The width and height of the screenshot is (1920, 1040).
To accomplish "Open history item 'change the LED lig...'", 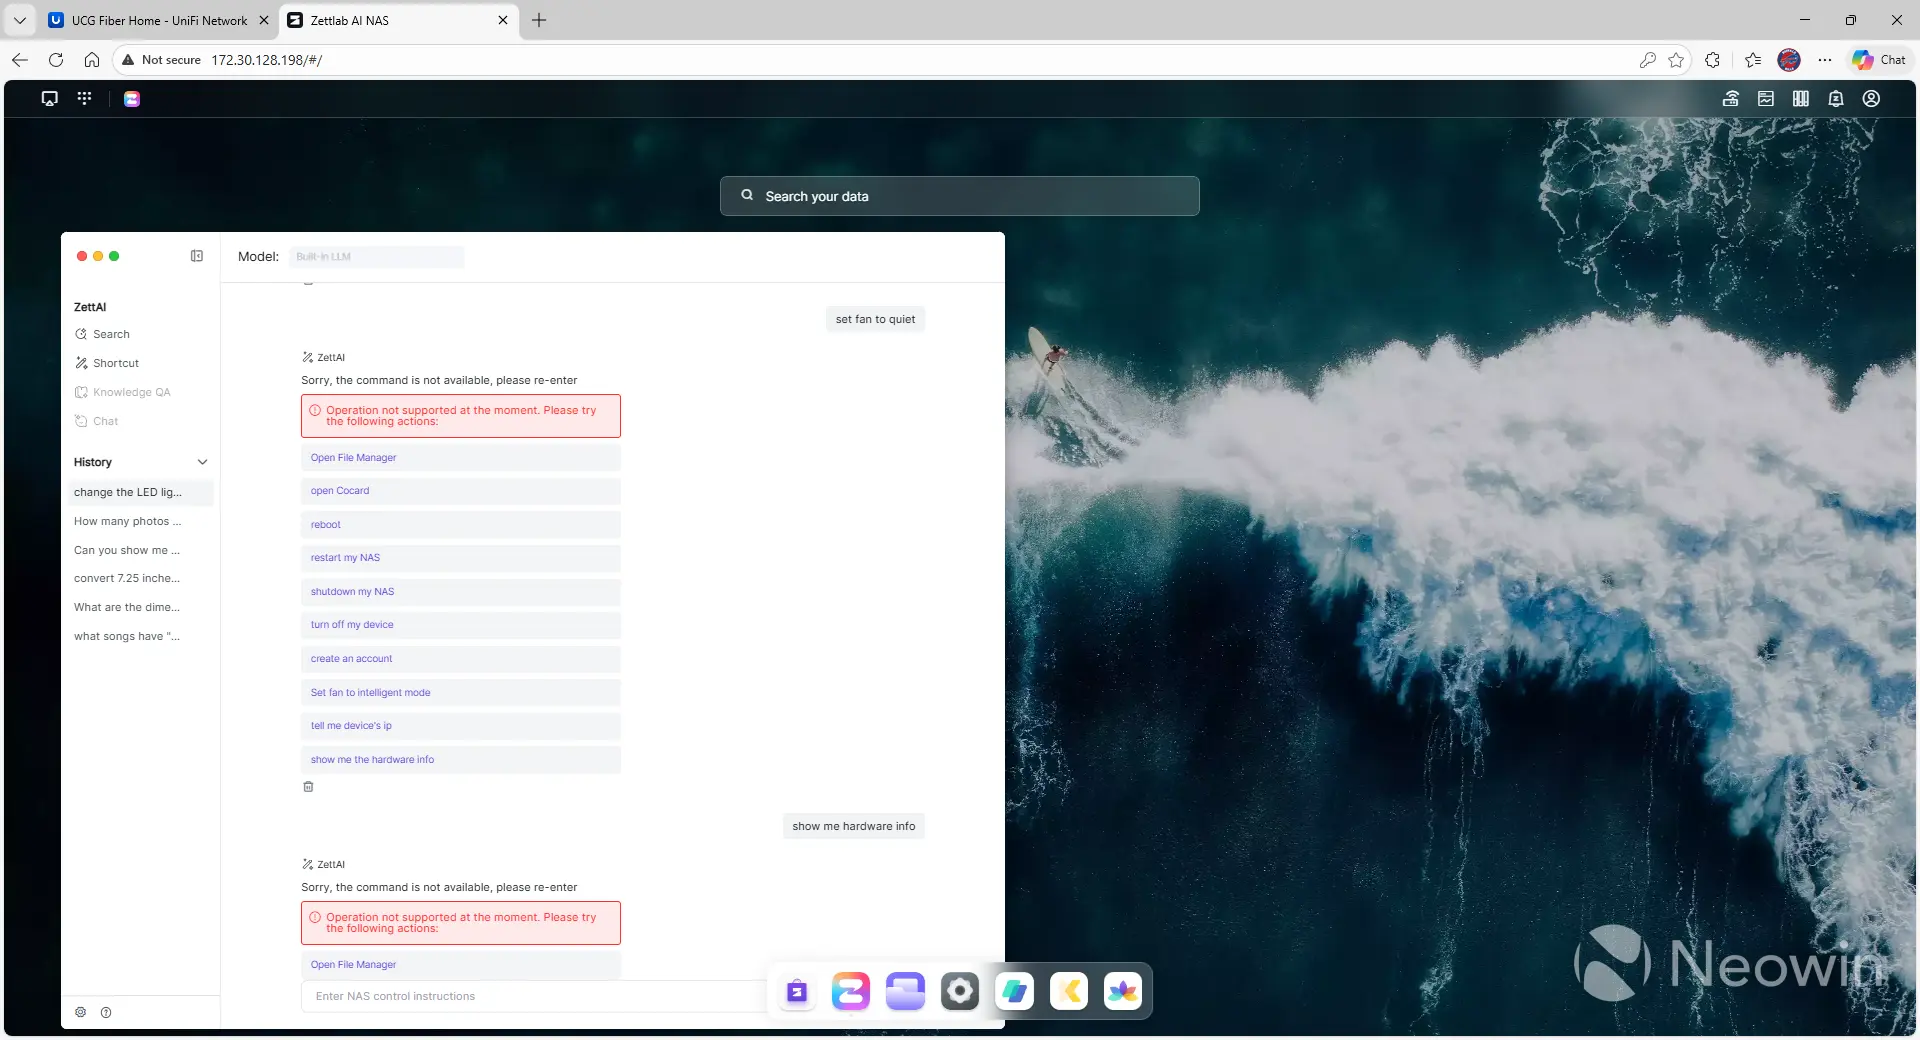I will coord(140,492).
